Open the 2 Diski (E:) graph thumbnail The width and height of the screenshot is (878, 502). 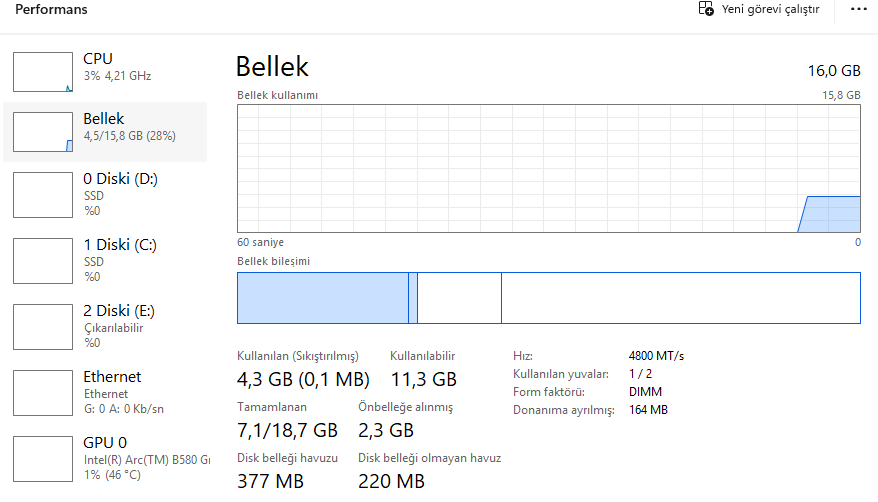[43, 327]
